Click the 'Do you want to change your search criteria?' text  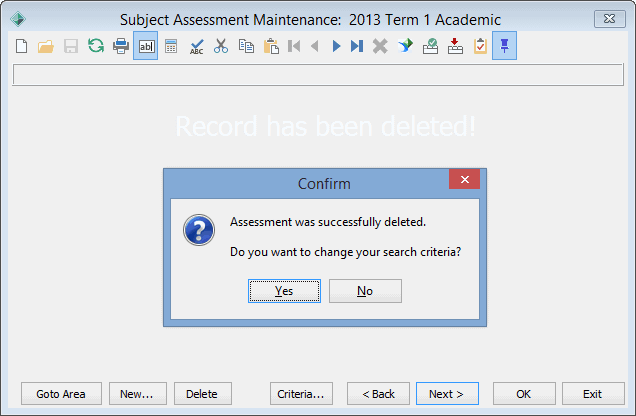[345, 252]
